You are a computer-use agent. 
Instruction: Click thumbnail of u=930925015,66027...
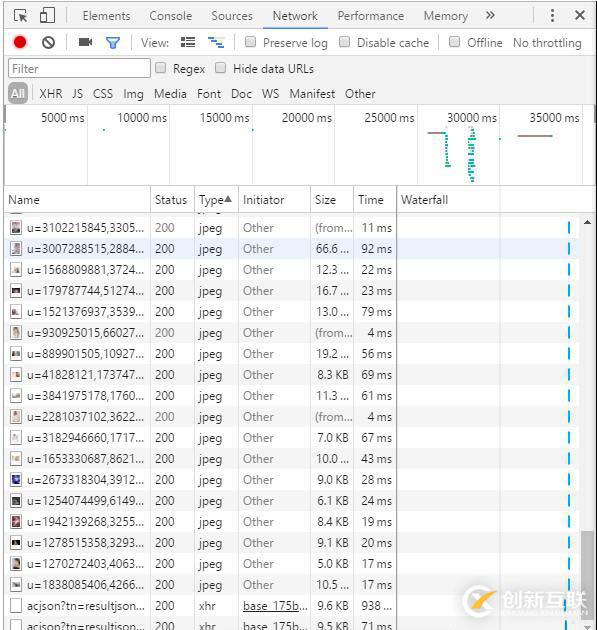[x=16, y=333]
